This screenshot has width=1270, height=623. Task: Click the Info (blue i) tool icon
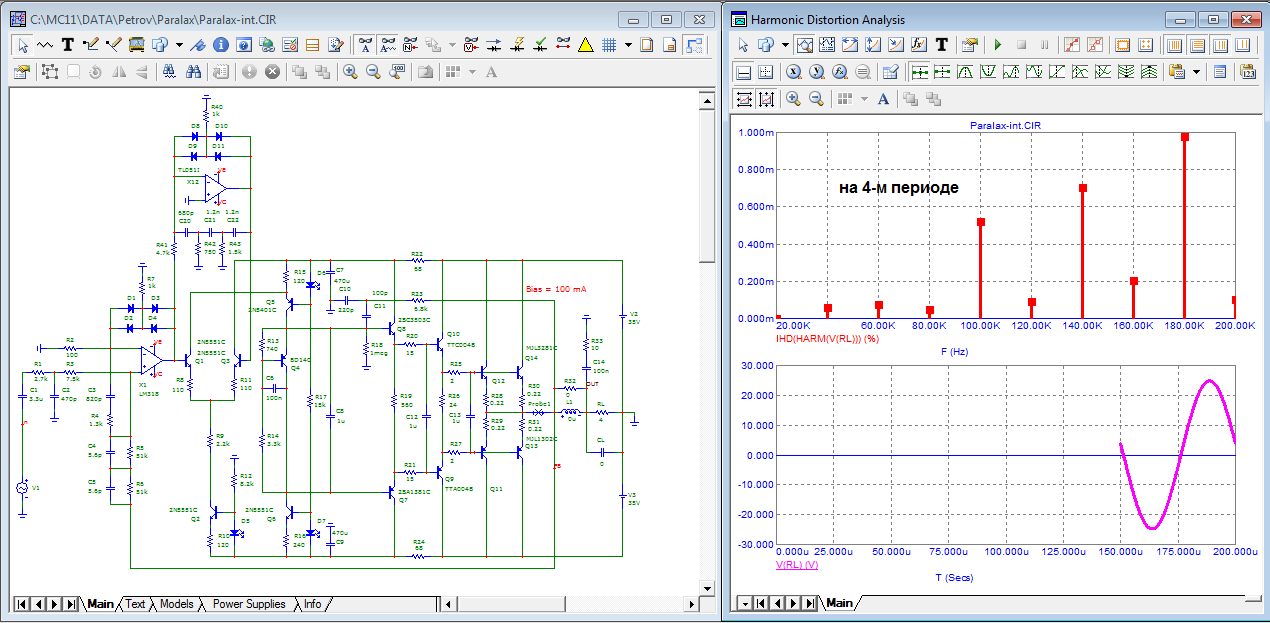219,45
